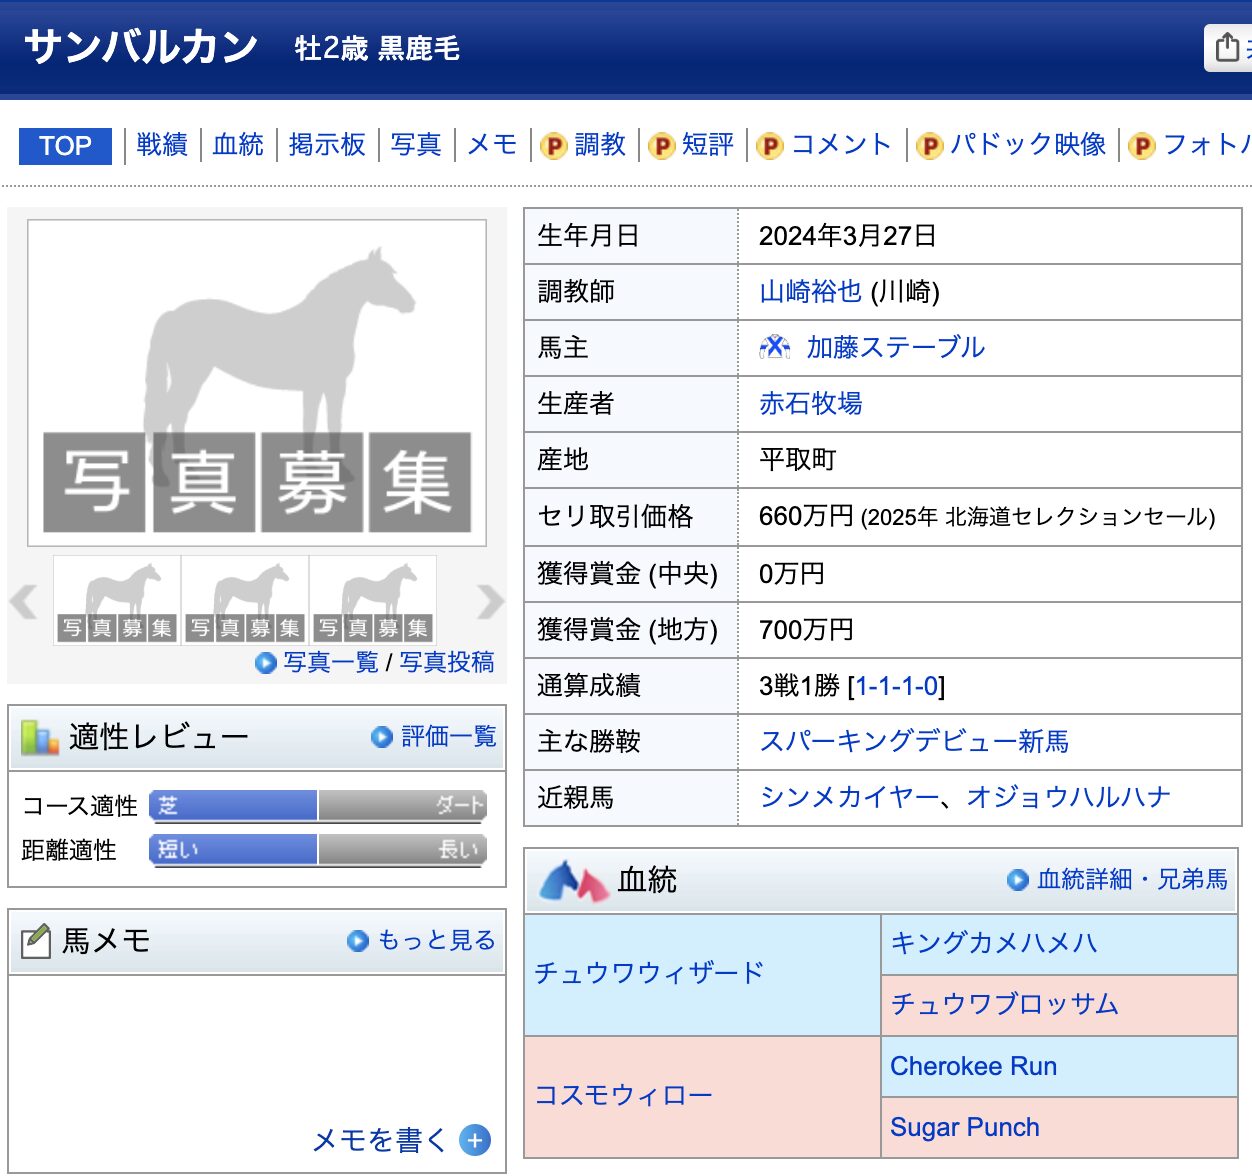This screenshot has height=1176, width=1252.
Task: Click the 660万円 sale price text
Action: click(806, 516)
